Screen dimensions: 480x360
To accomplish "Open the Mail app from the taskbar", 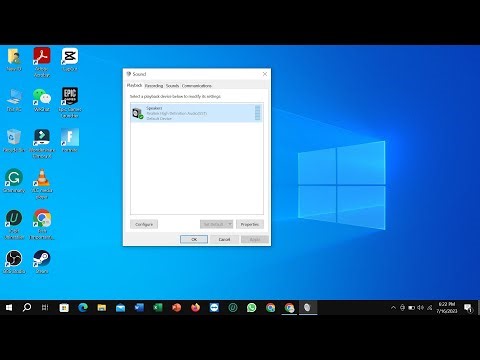I will click(120, 307).
